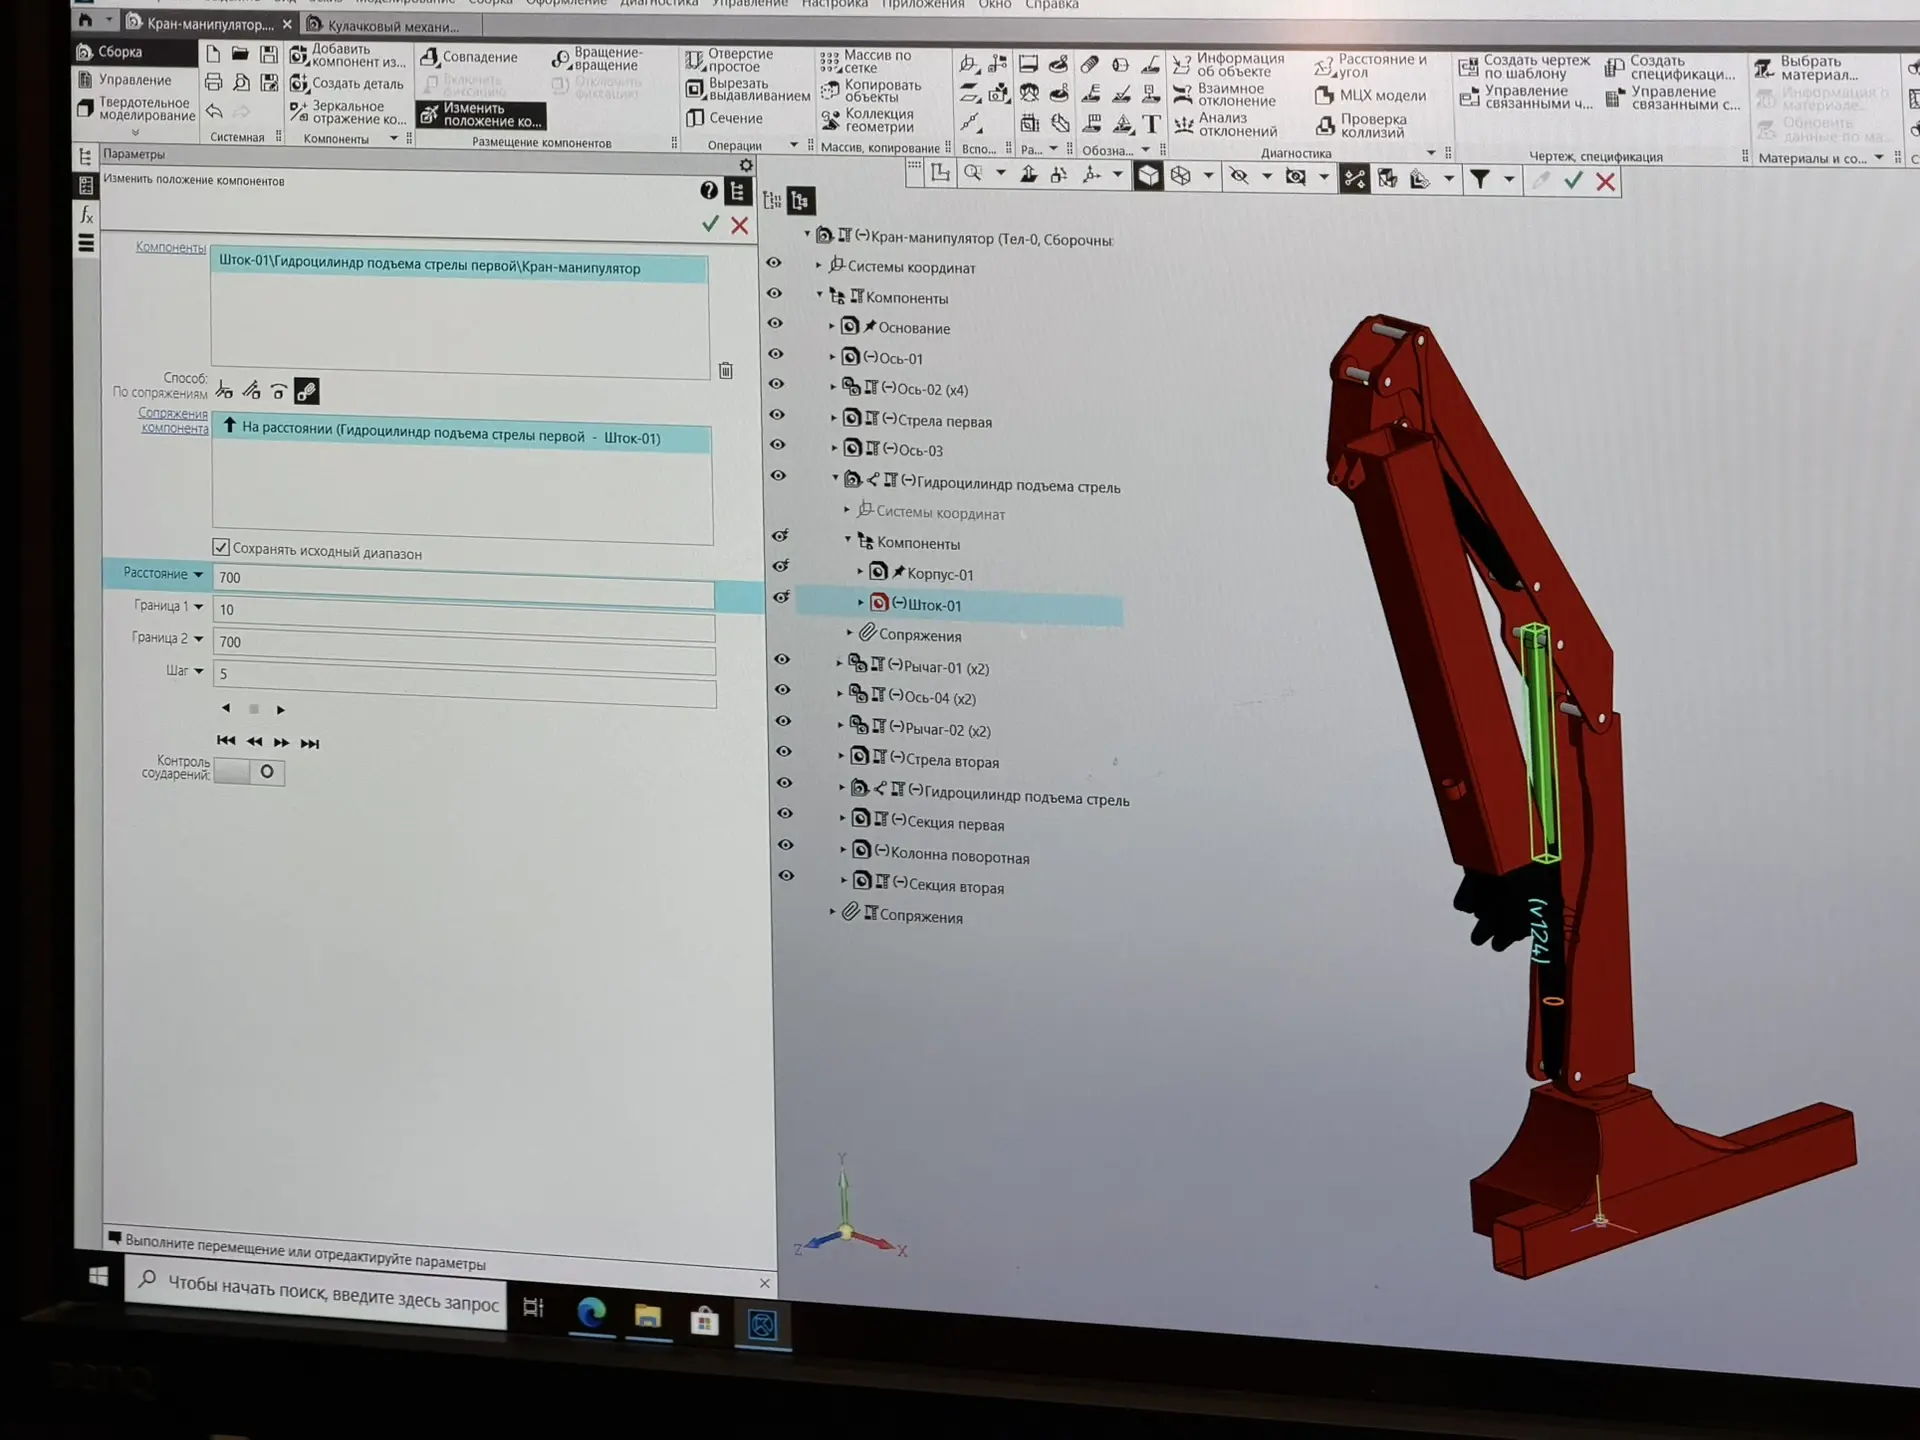Image resolution: width=1920 pixels, height=1440 pixels.
Task: Toggle visibility of Шток-01
Action: tap(781, 597)
